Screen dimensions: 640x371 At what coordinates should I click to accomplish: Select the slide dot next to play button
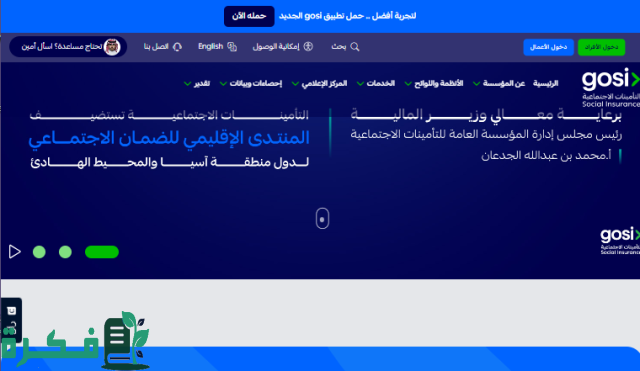click(x=39, y=252)
